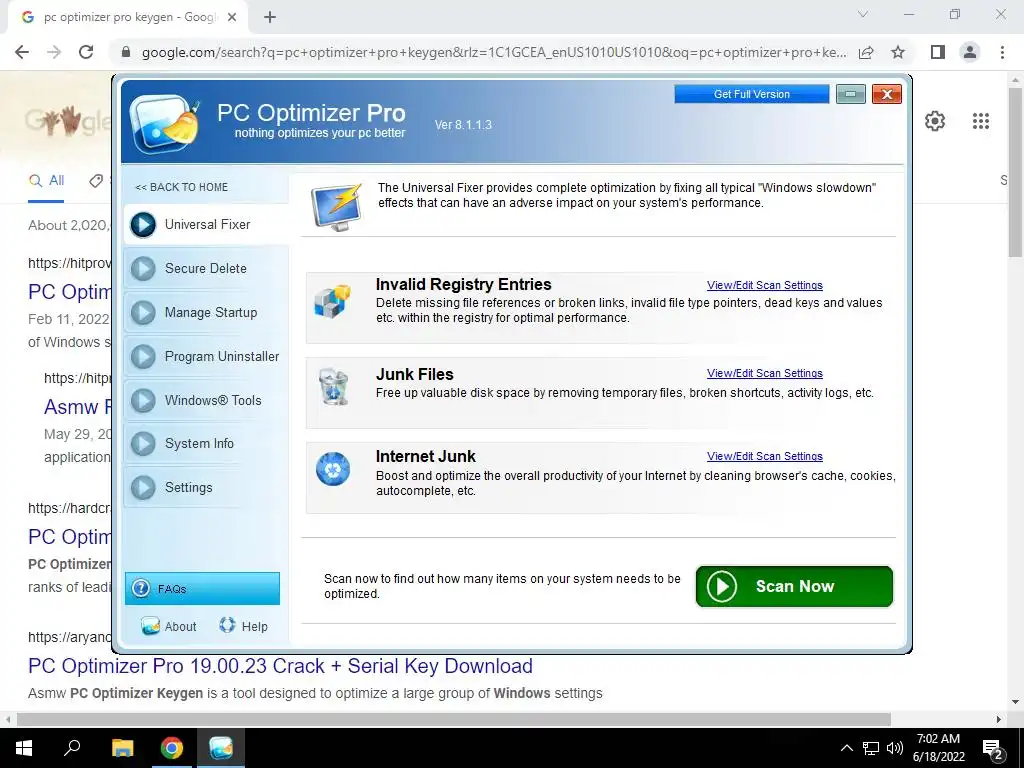Open Program Uninstaller section
The height and width of the screenshot is (768, 1024).
[x=206, y=357]
